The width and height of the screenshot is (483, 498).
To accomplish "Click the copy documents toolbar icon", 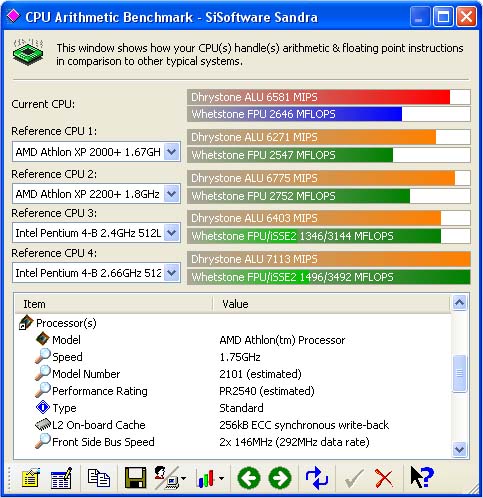I will point(99,478).
